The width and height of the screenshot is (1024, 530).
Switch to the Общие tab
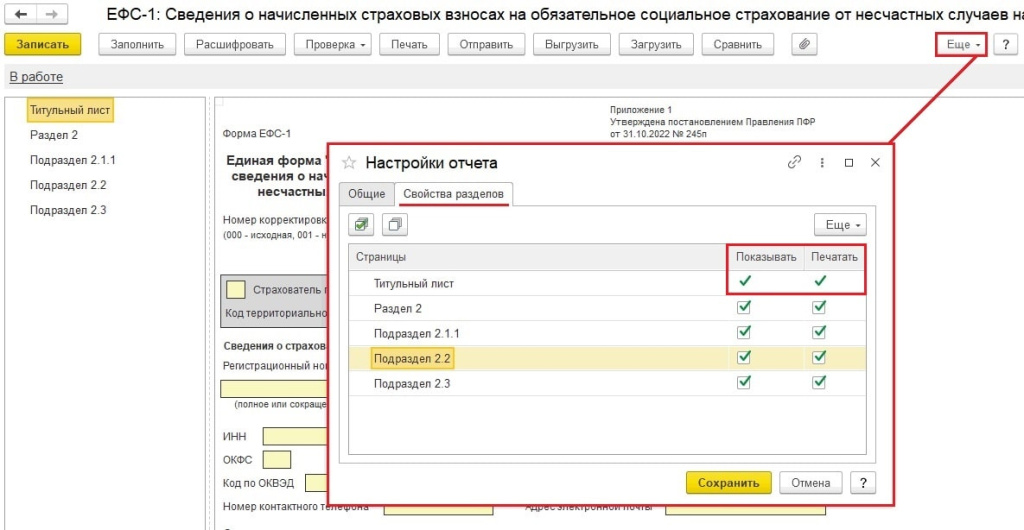(366, 193)
